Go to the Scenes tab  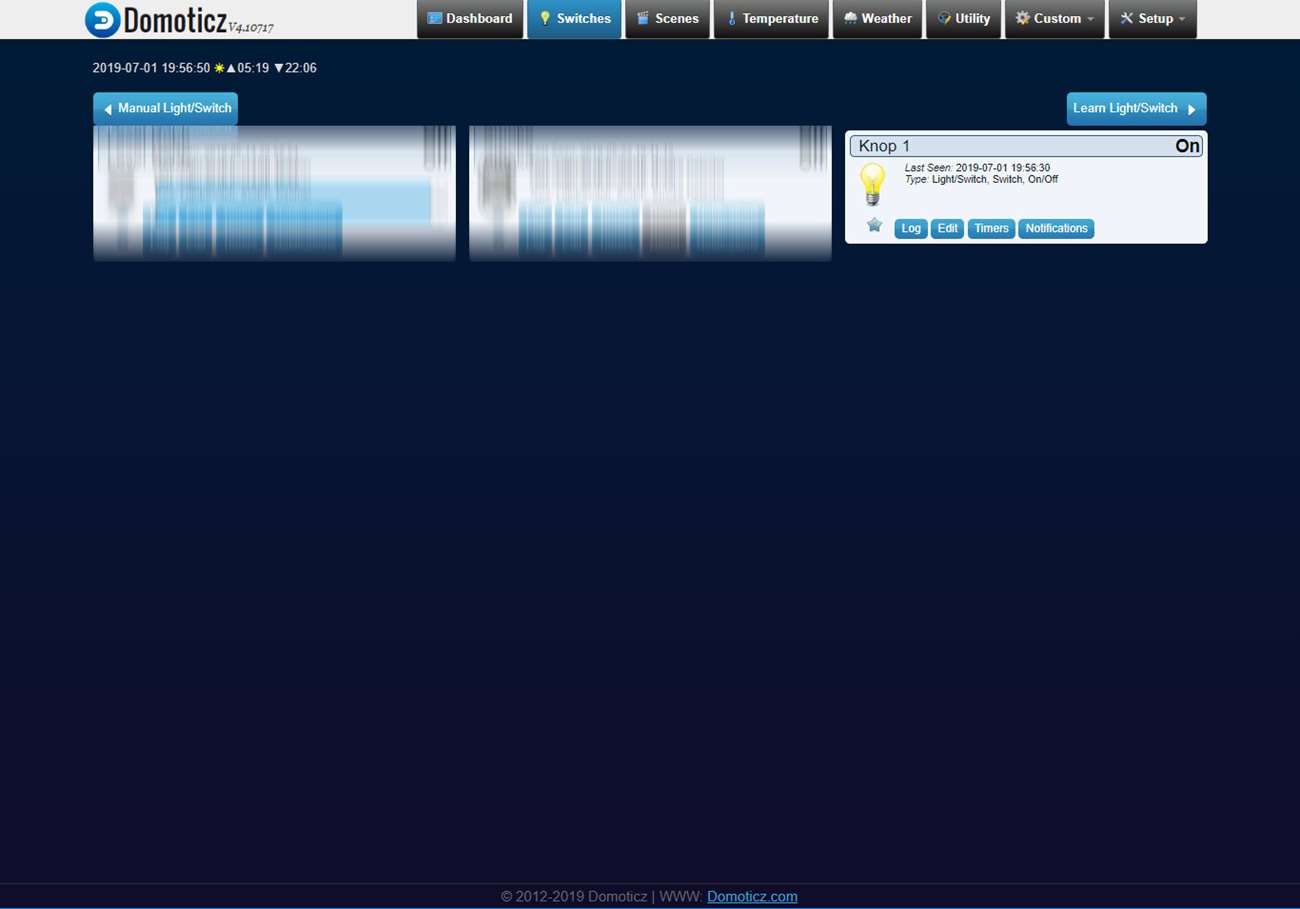coord(668,19)
